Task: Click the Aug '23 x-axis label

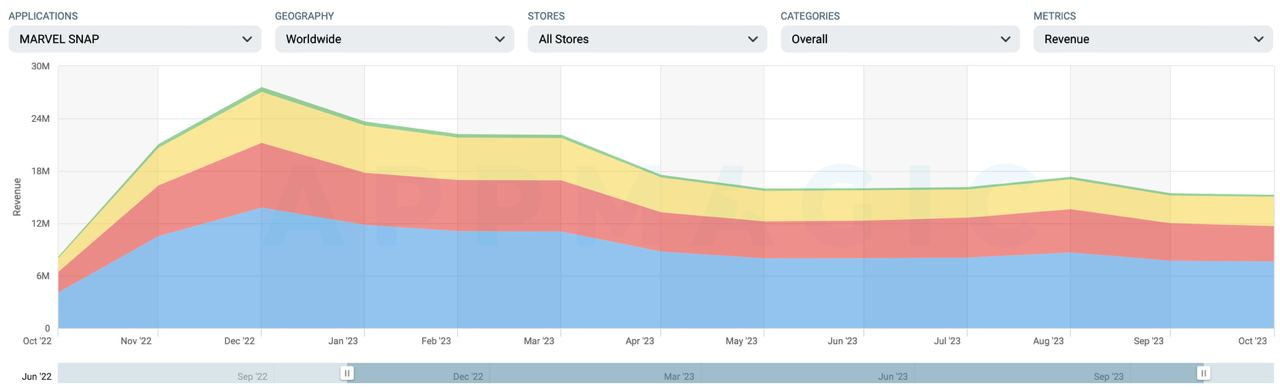Action: point(1048,341)
